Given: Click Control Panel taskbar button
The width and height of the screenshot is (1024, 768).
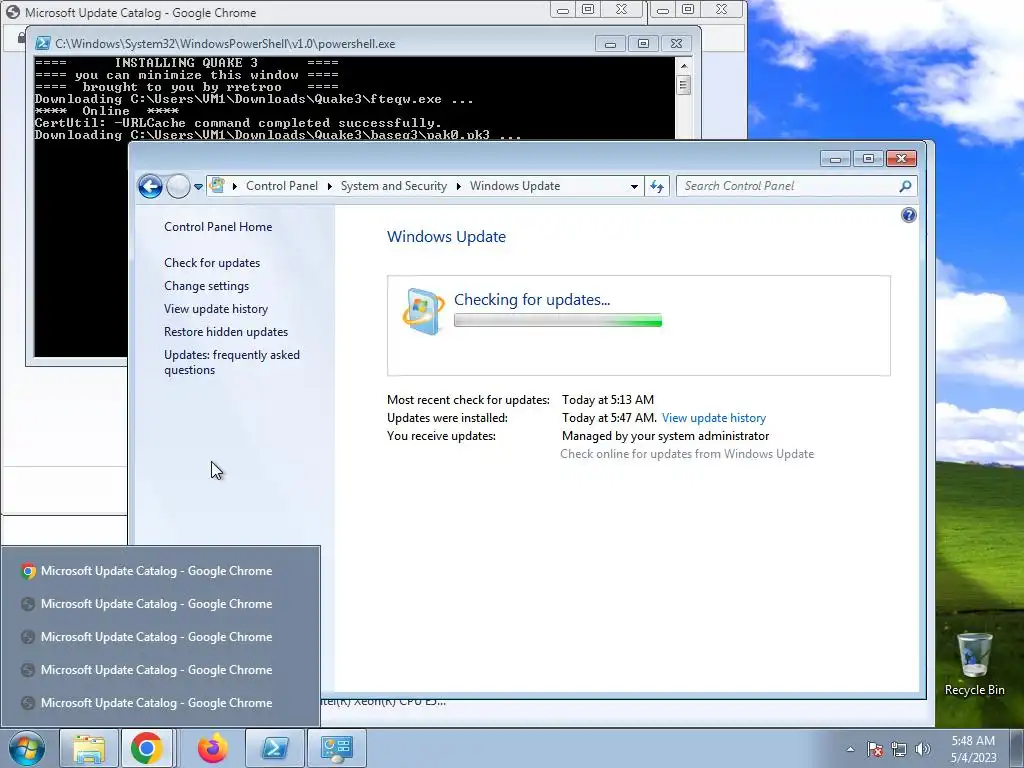Looking at the screenshot, I should [x=336, y=748].
